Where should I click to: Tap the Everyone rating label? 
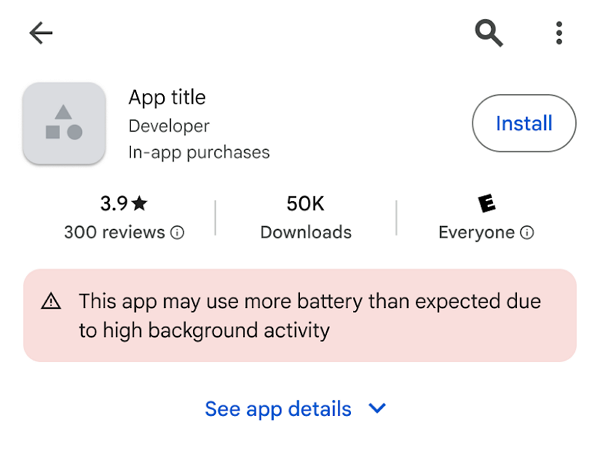point(476,233)
